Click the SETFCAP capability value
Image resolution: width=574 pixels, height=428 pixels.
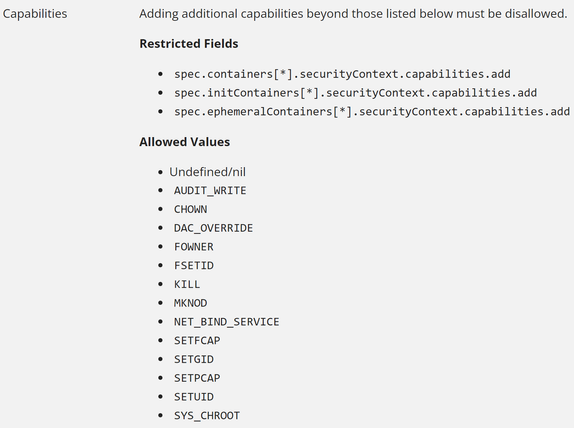[x=197, y=340]
